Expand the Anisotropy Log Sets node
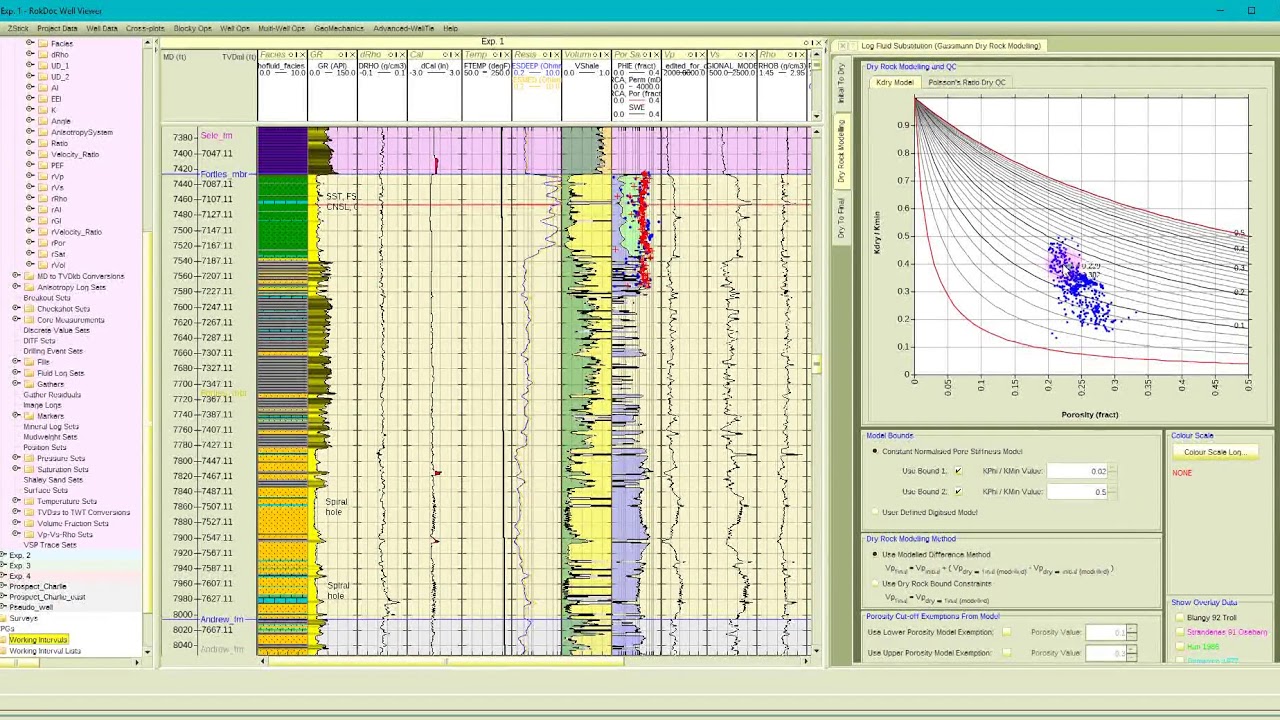The width and height of the screenshot is (1280, 720). click(x=16, y=287)
